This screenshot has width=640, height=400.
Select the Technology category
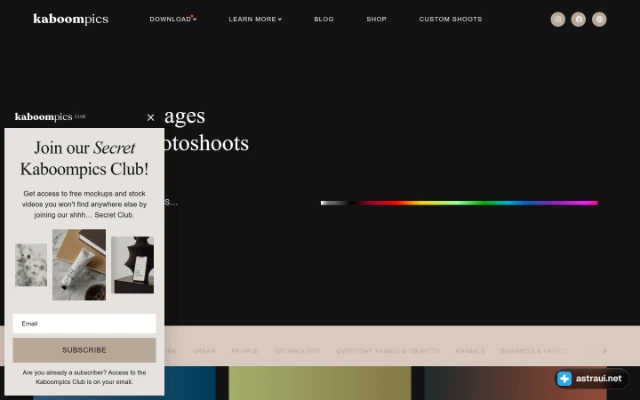click(297, 351)
